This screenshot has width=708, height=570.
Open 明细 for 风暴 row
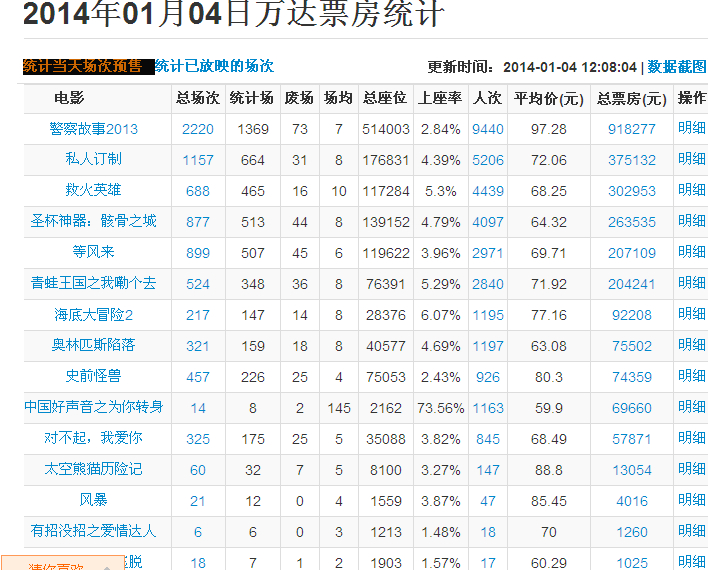(x=692, y=500)
